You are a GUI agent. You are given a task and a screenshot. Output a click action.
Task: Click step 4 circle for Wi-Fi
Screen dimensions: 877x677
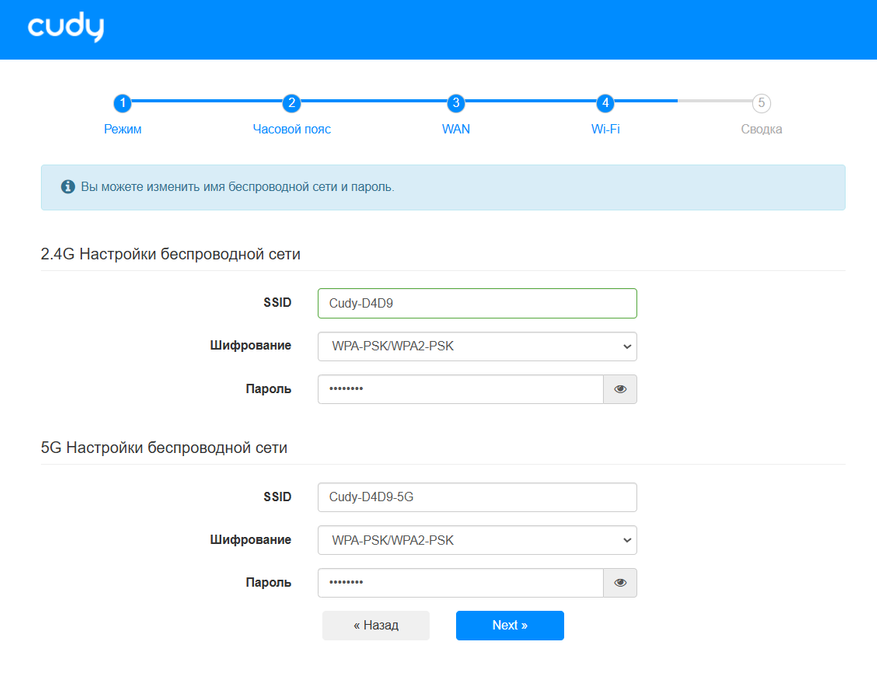pyautogui.click(x=605, y=103)
